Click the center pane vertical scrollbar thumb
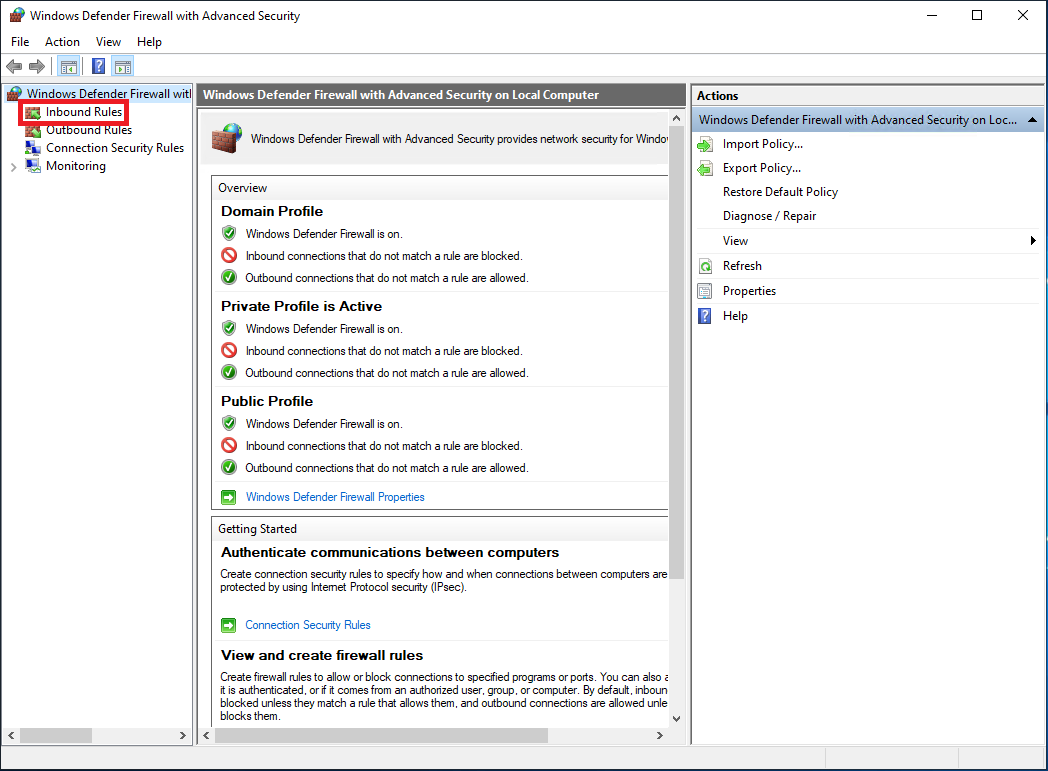The height and width of the screenshot is (771, 1048). [x=676, y=353]
